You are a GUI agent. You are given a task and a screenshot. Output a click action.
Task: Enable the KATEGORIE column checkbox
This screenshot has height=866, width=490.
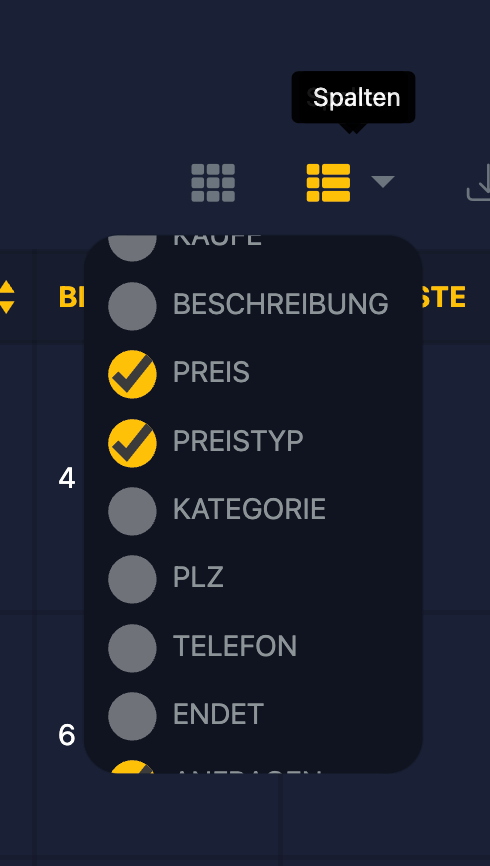(132, 511)
